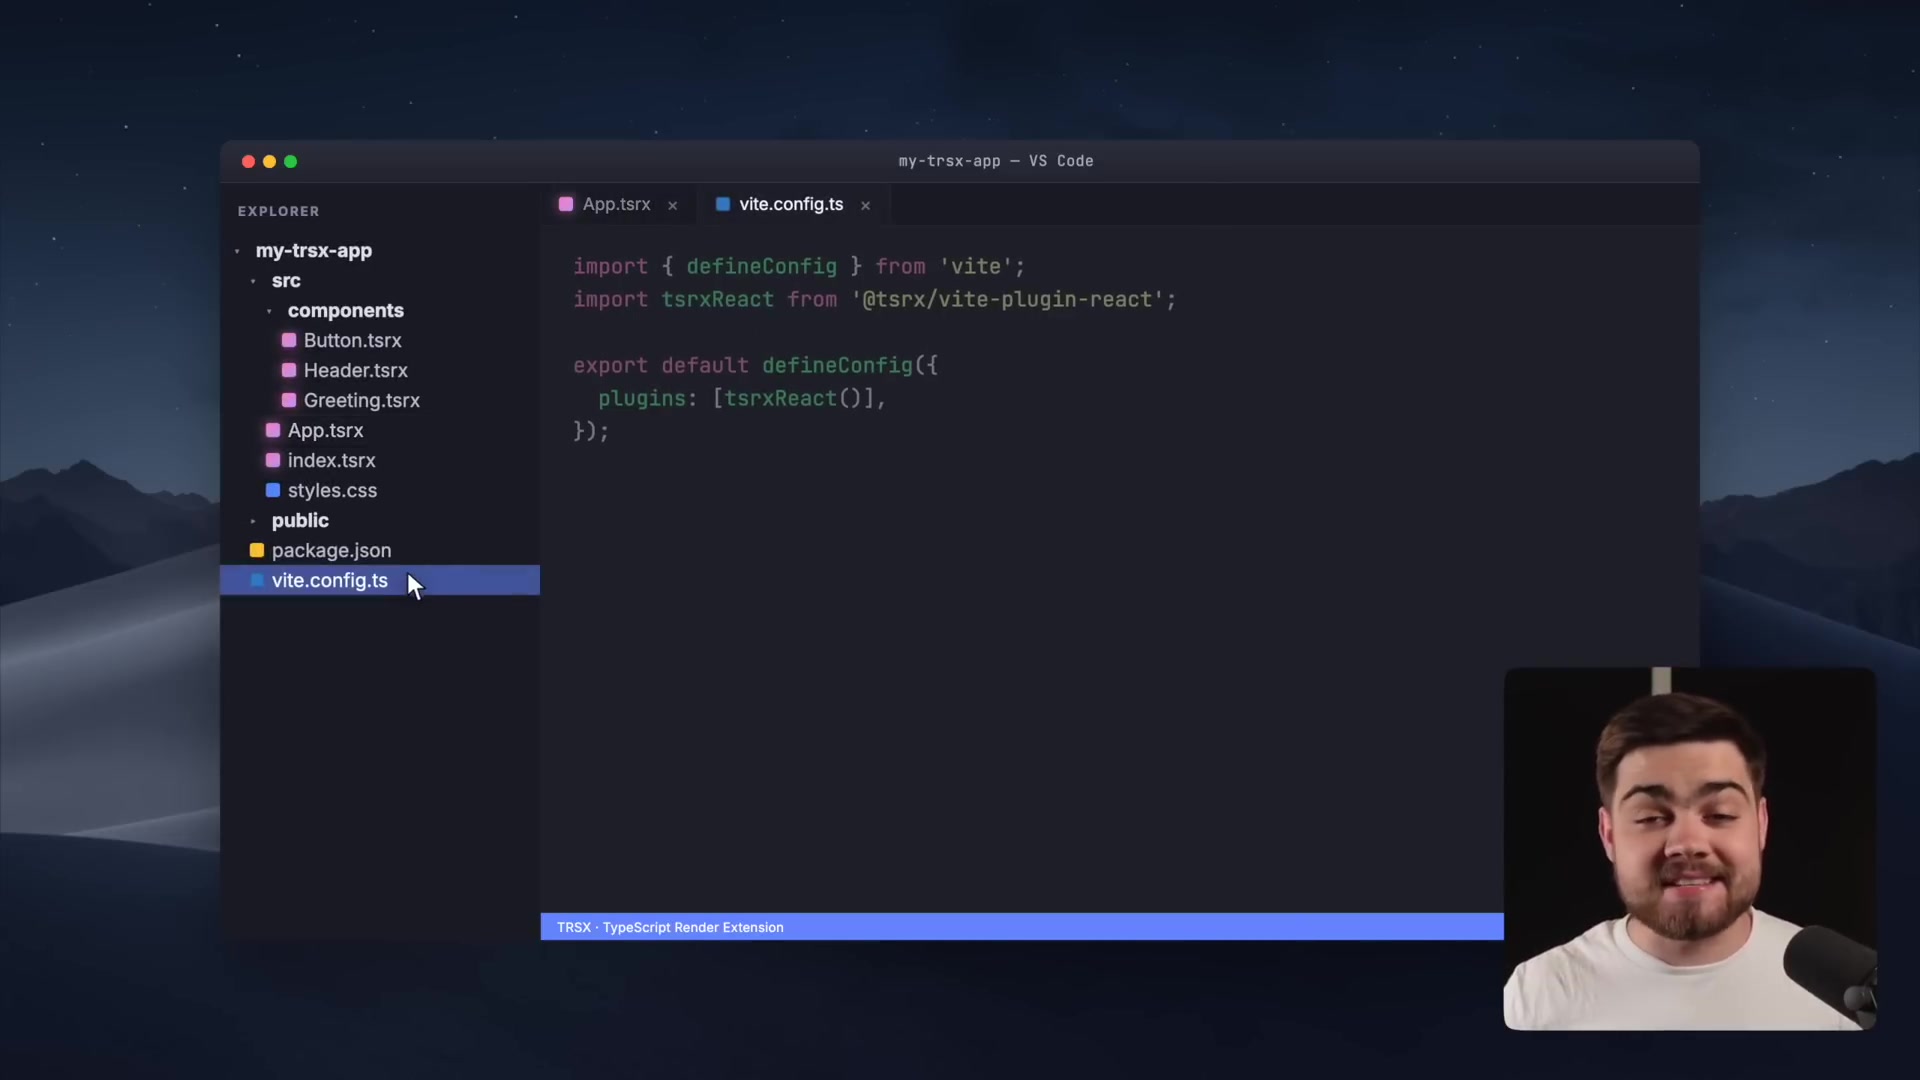This screenshot has height=1080, width=1920.
Task: Collapse the components folder arrow
Action: point(270,311)
